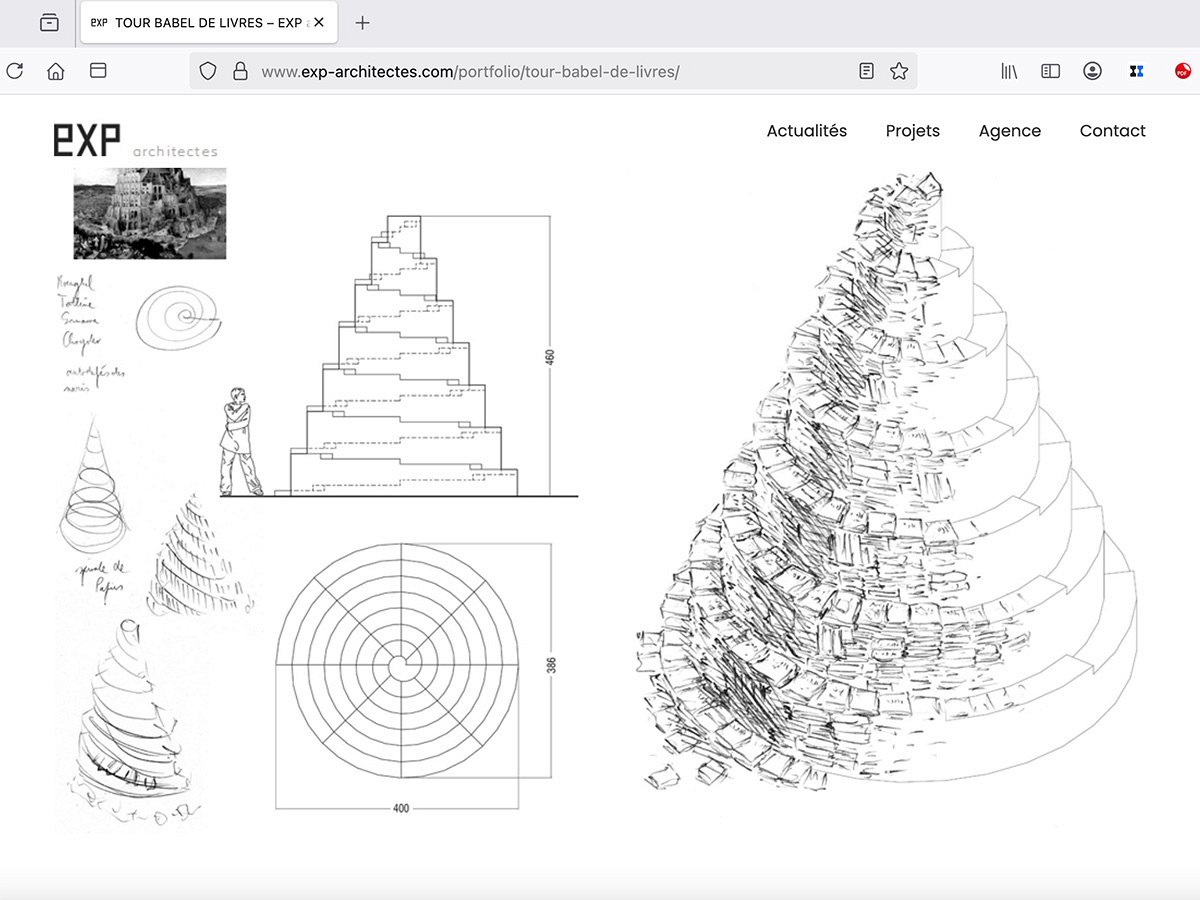1200x900 pixels.
Task: Click the blue extension icon
Action: (x=1135, y=71)
